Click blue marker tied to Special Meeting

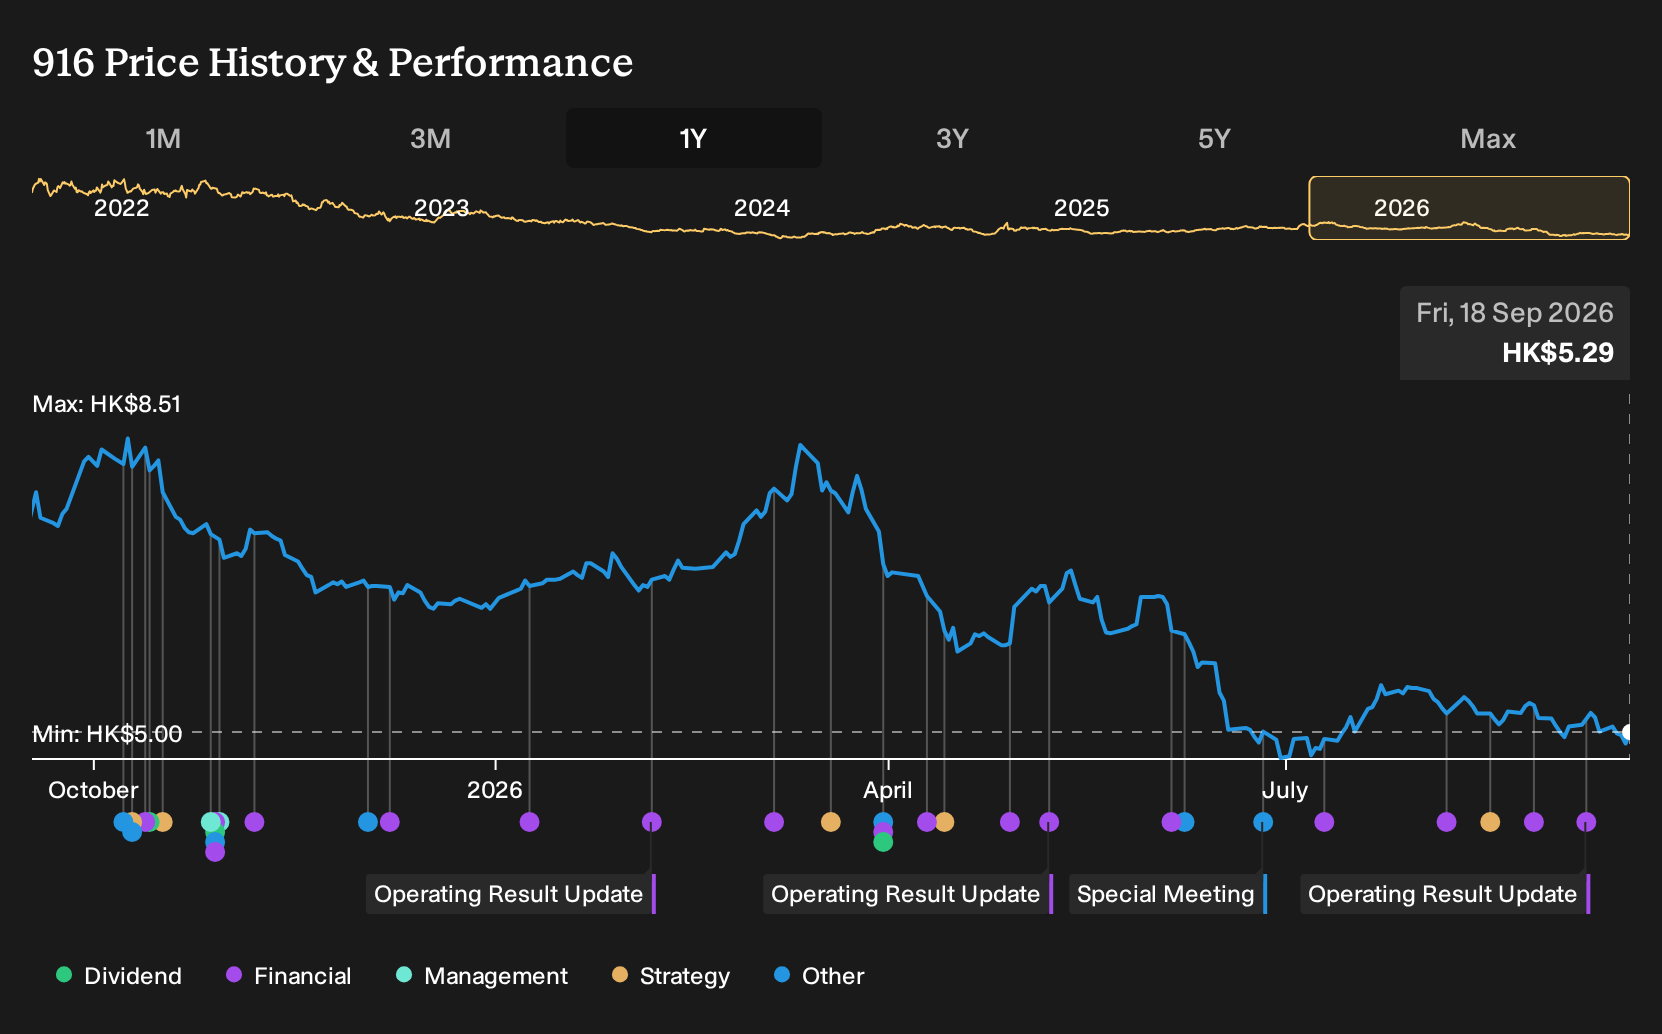tap(1263, 822)
